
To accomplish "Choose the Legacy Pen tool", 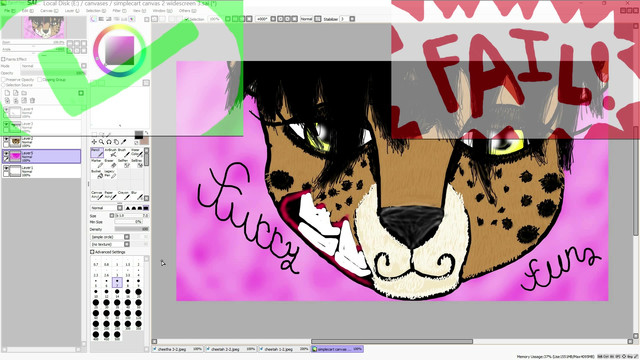I will pos(111,174).
